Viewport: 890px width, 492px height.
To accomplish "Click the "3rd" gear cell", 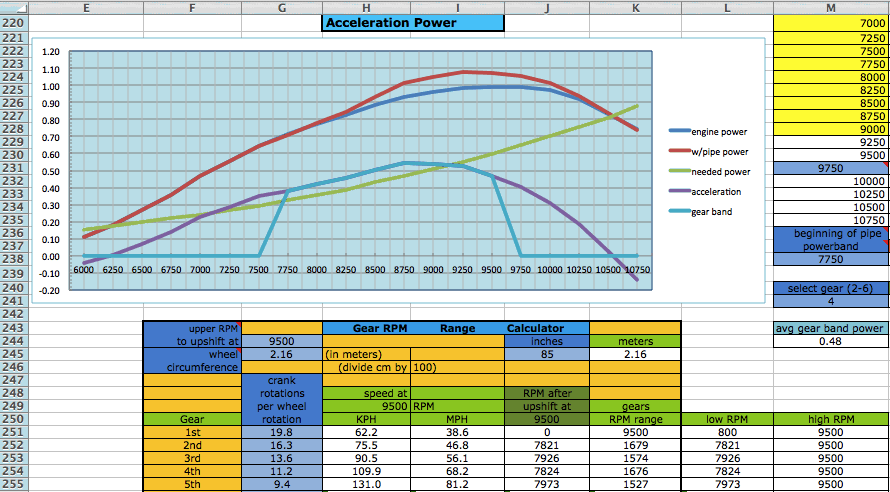I will coord(192,459).
